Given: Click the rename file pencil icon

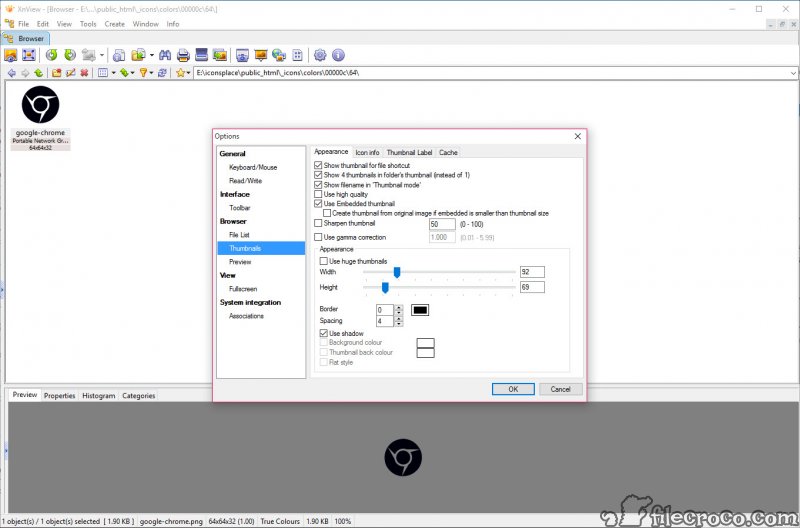Looking at the screenshot, I should click(70, 73).
